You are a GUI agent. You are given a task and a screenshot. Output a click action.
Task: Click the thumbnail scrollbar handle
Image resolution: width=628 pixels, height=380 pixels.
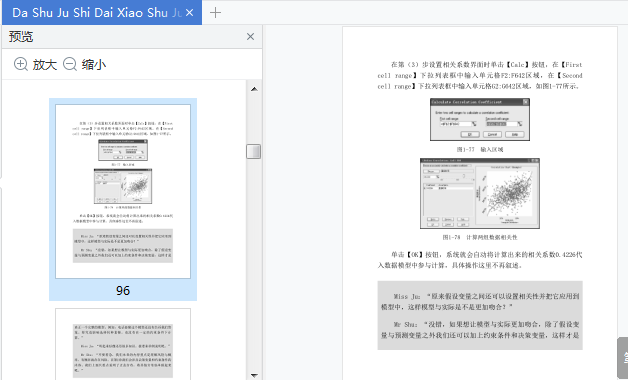pos(254,151)
